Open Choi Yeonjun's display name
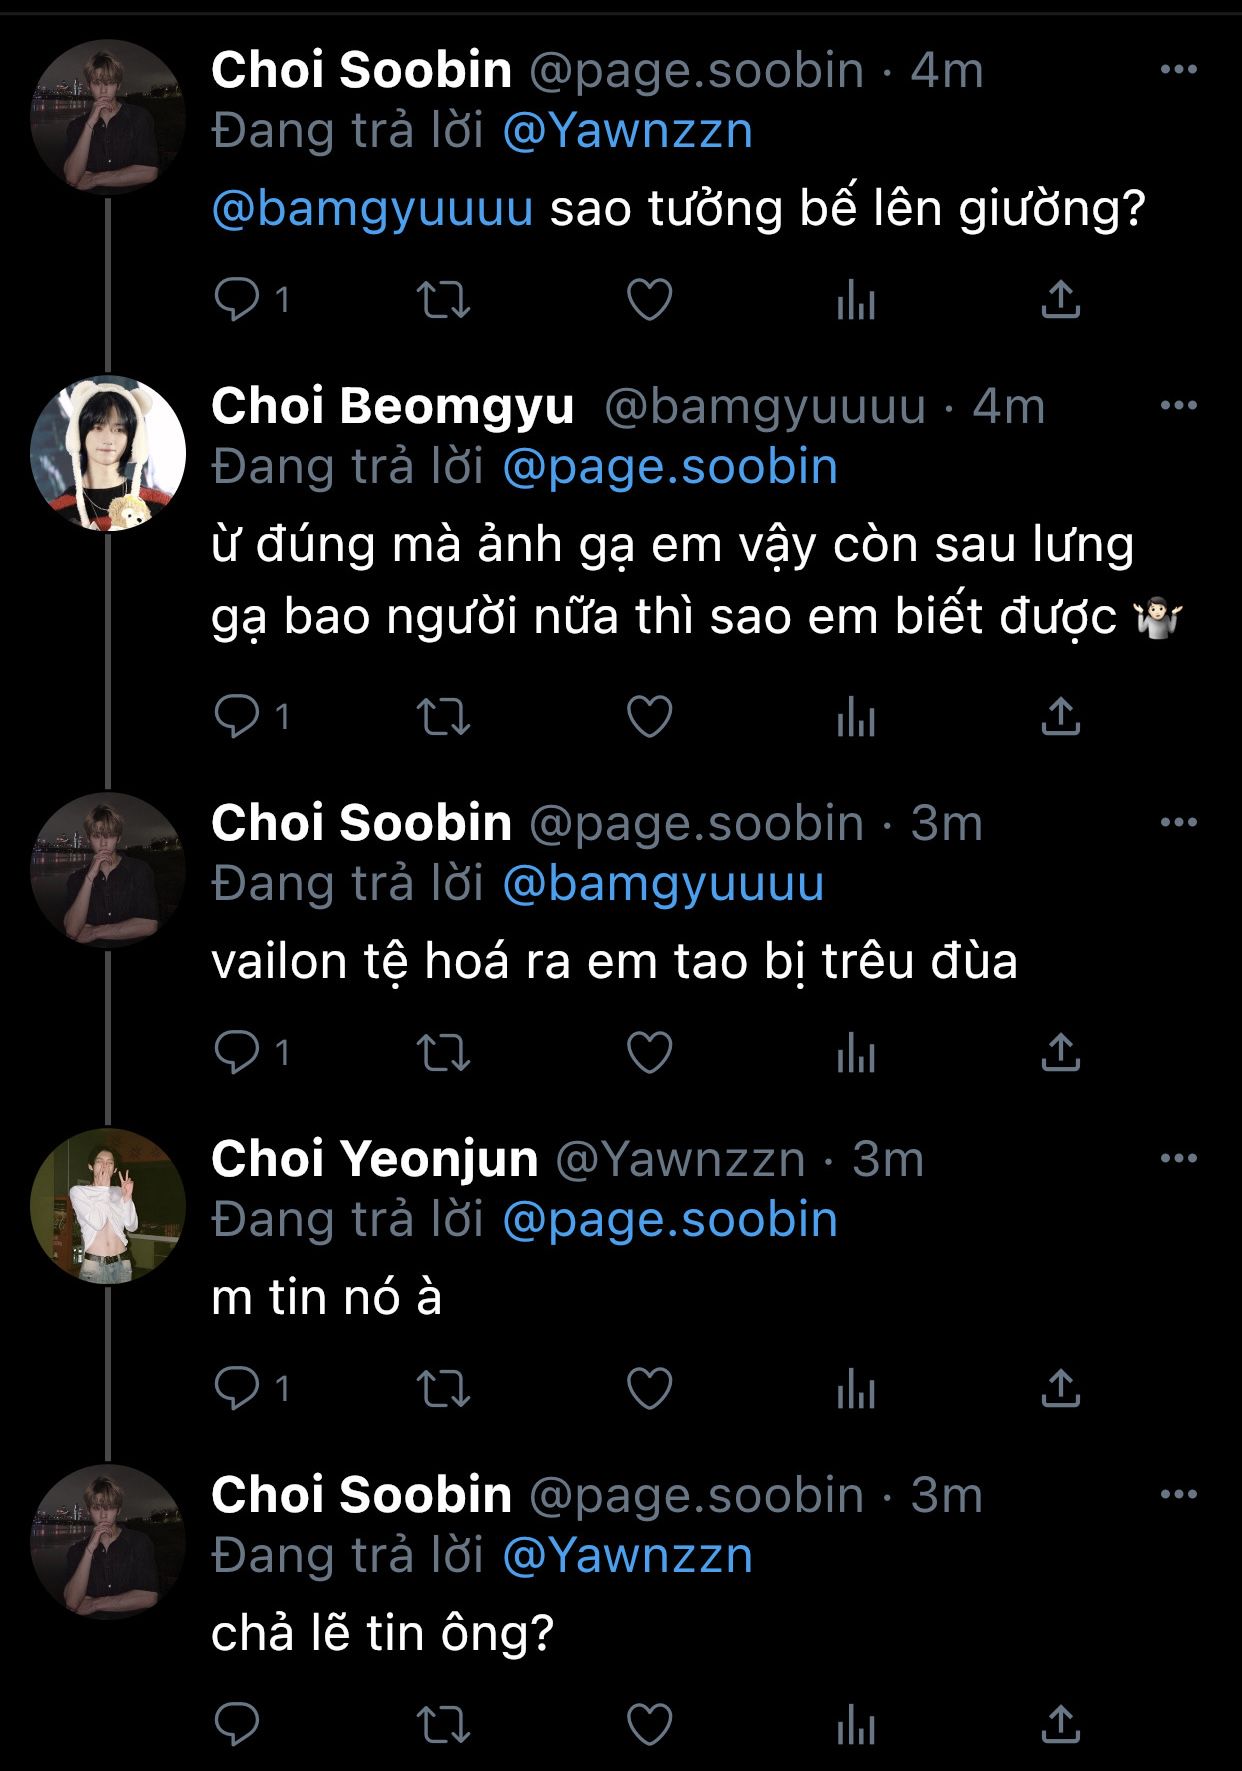This screenshot has height=1771, width=1242. click(x=375, y=1159)
